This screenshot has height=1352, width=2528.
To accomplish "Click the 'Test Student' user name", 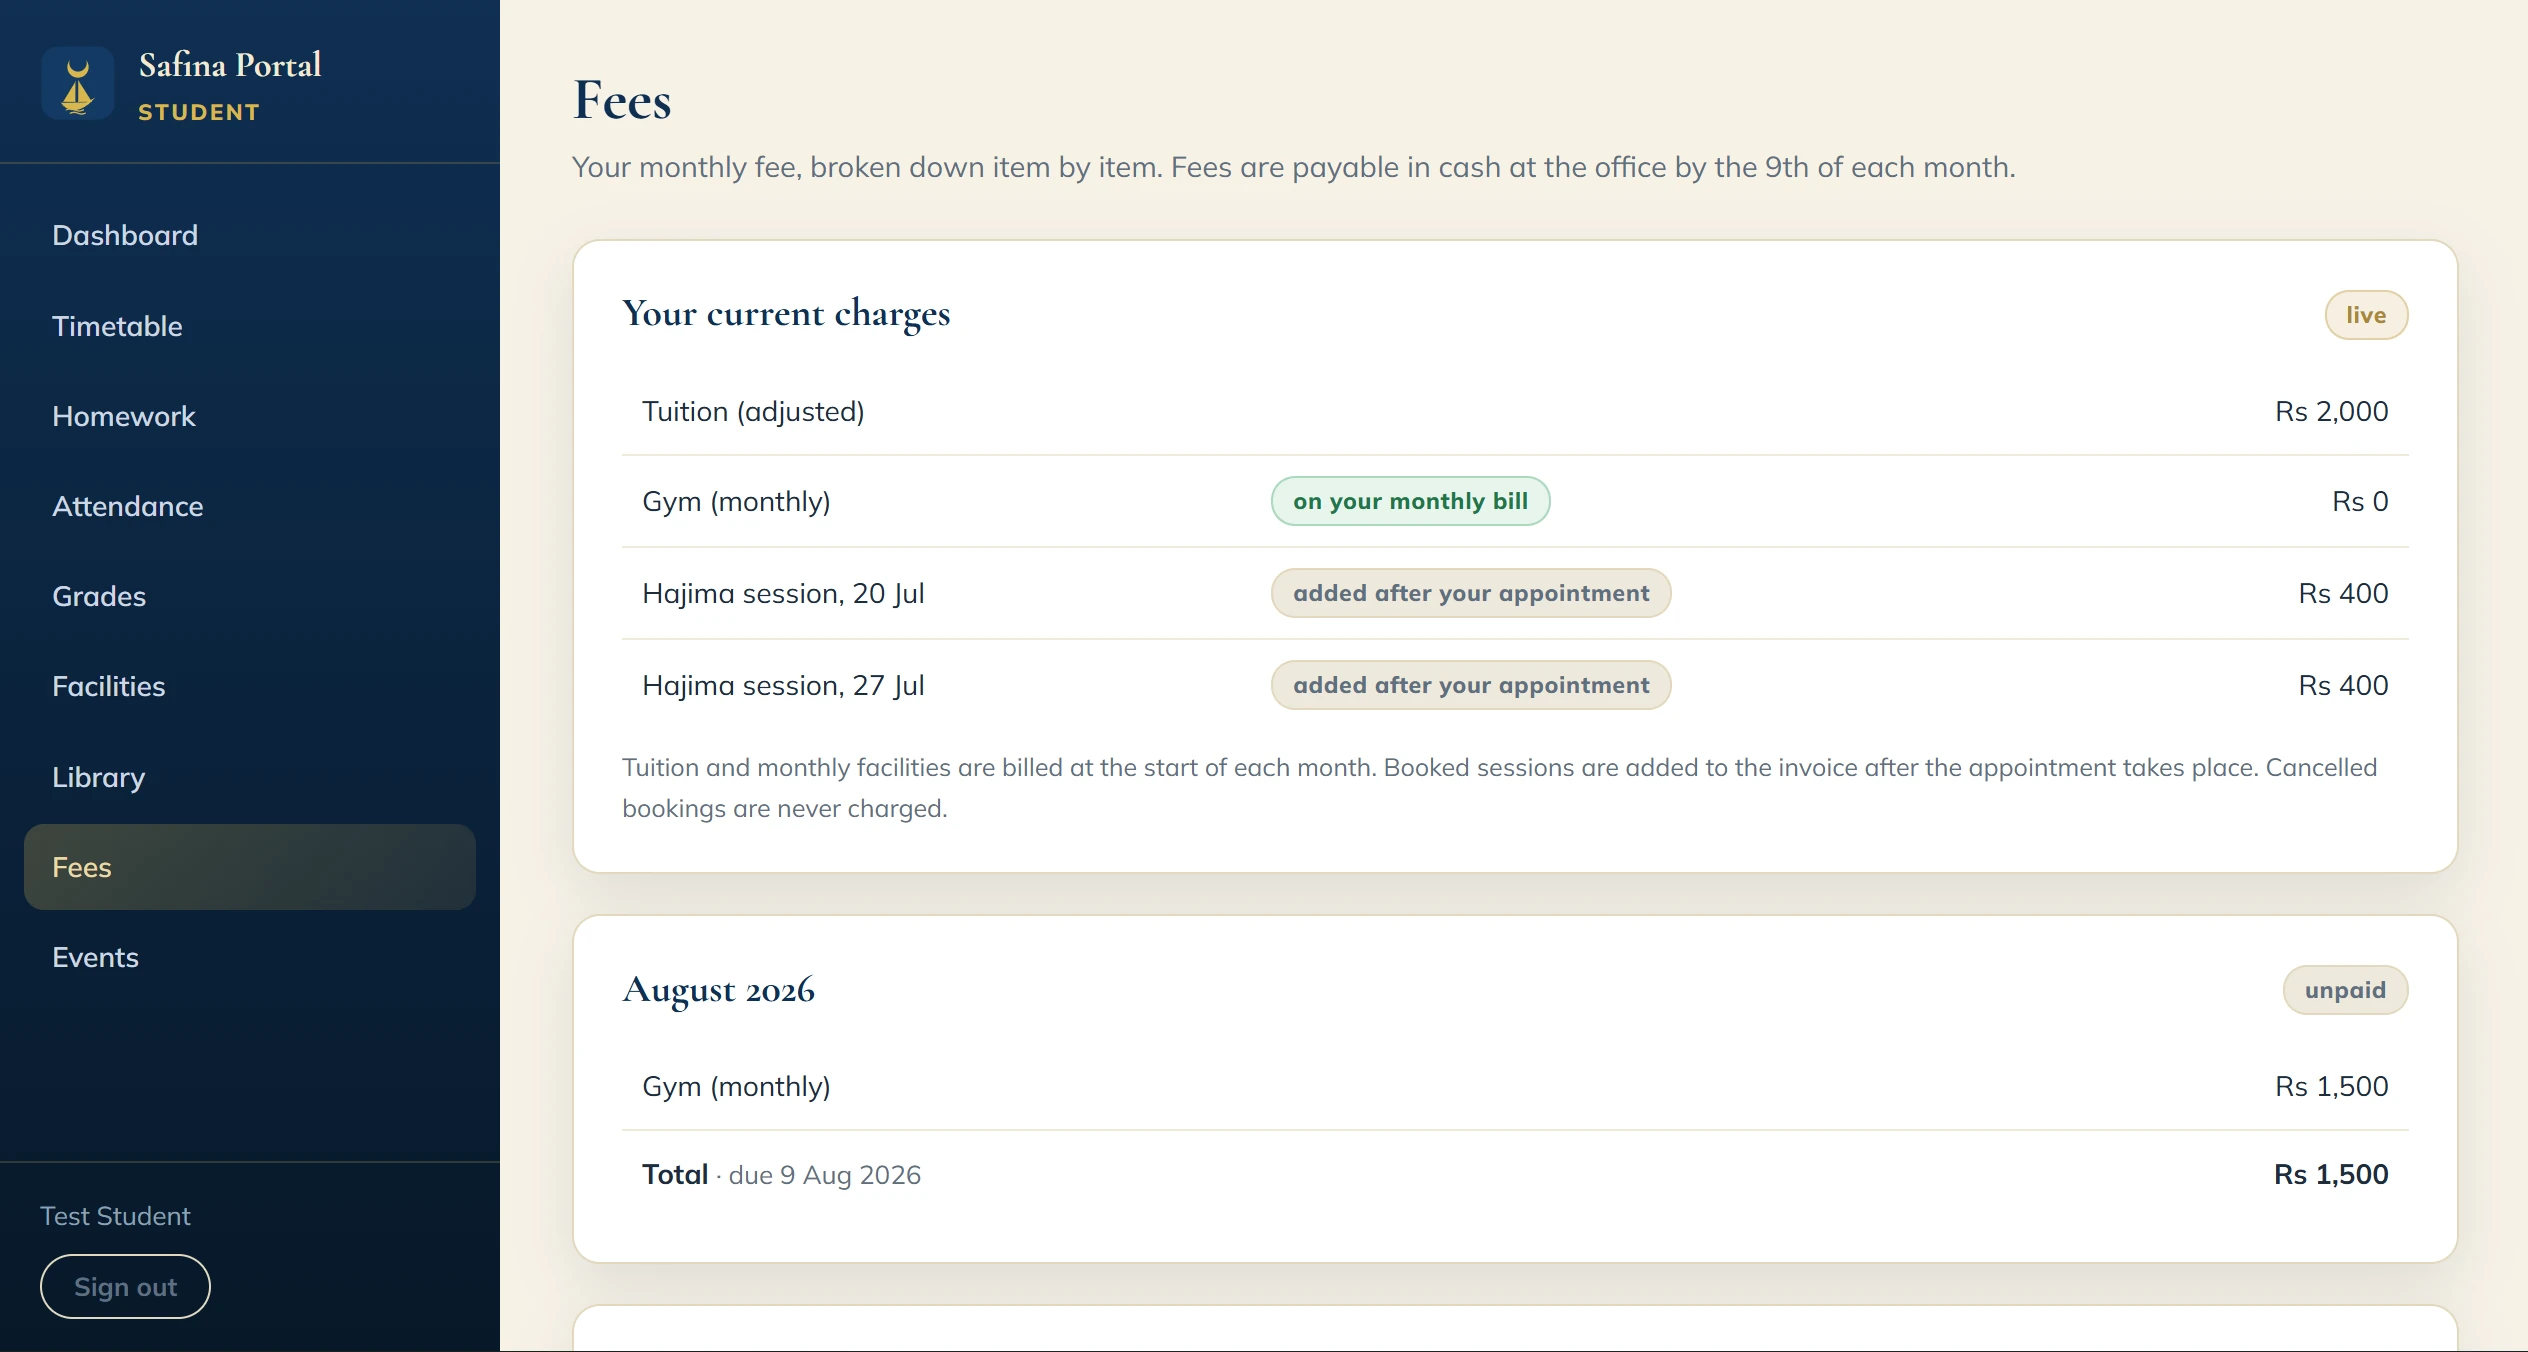I will pyautogui.click(x=115, y=1216).
